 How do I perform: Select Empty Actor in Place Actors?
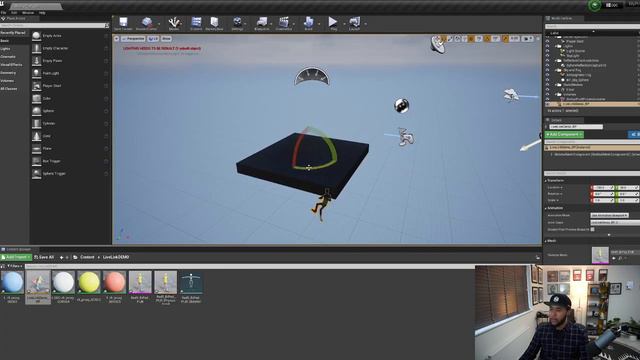pyautogui.click(x=70, y=36)
